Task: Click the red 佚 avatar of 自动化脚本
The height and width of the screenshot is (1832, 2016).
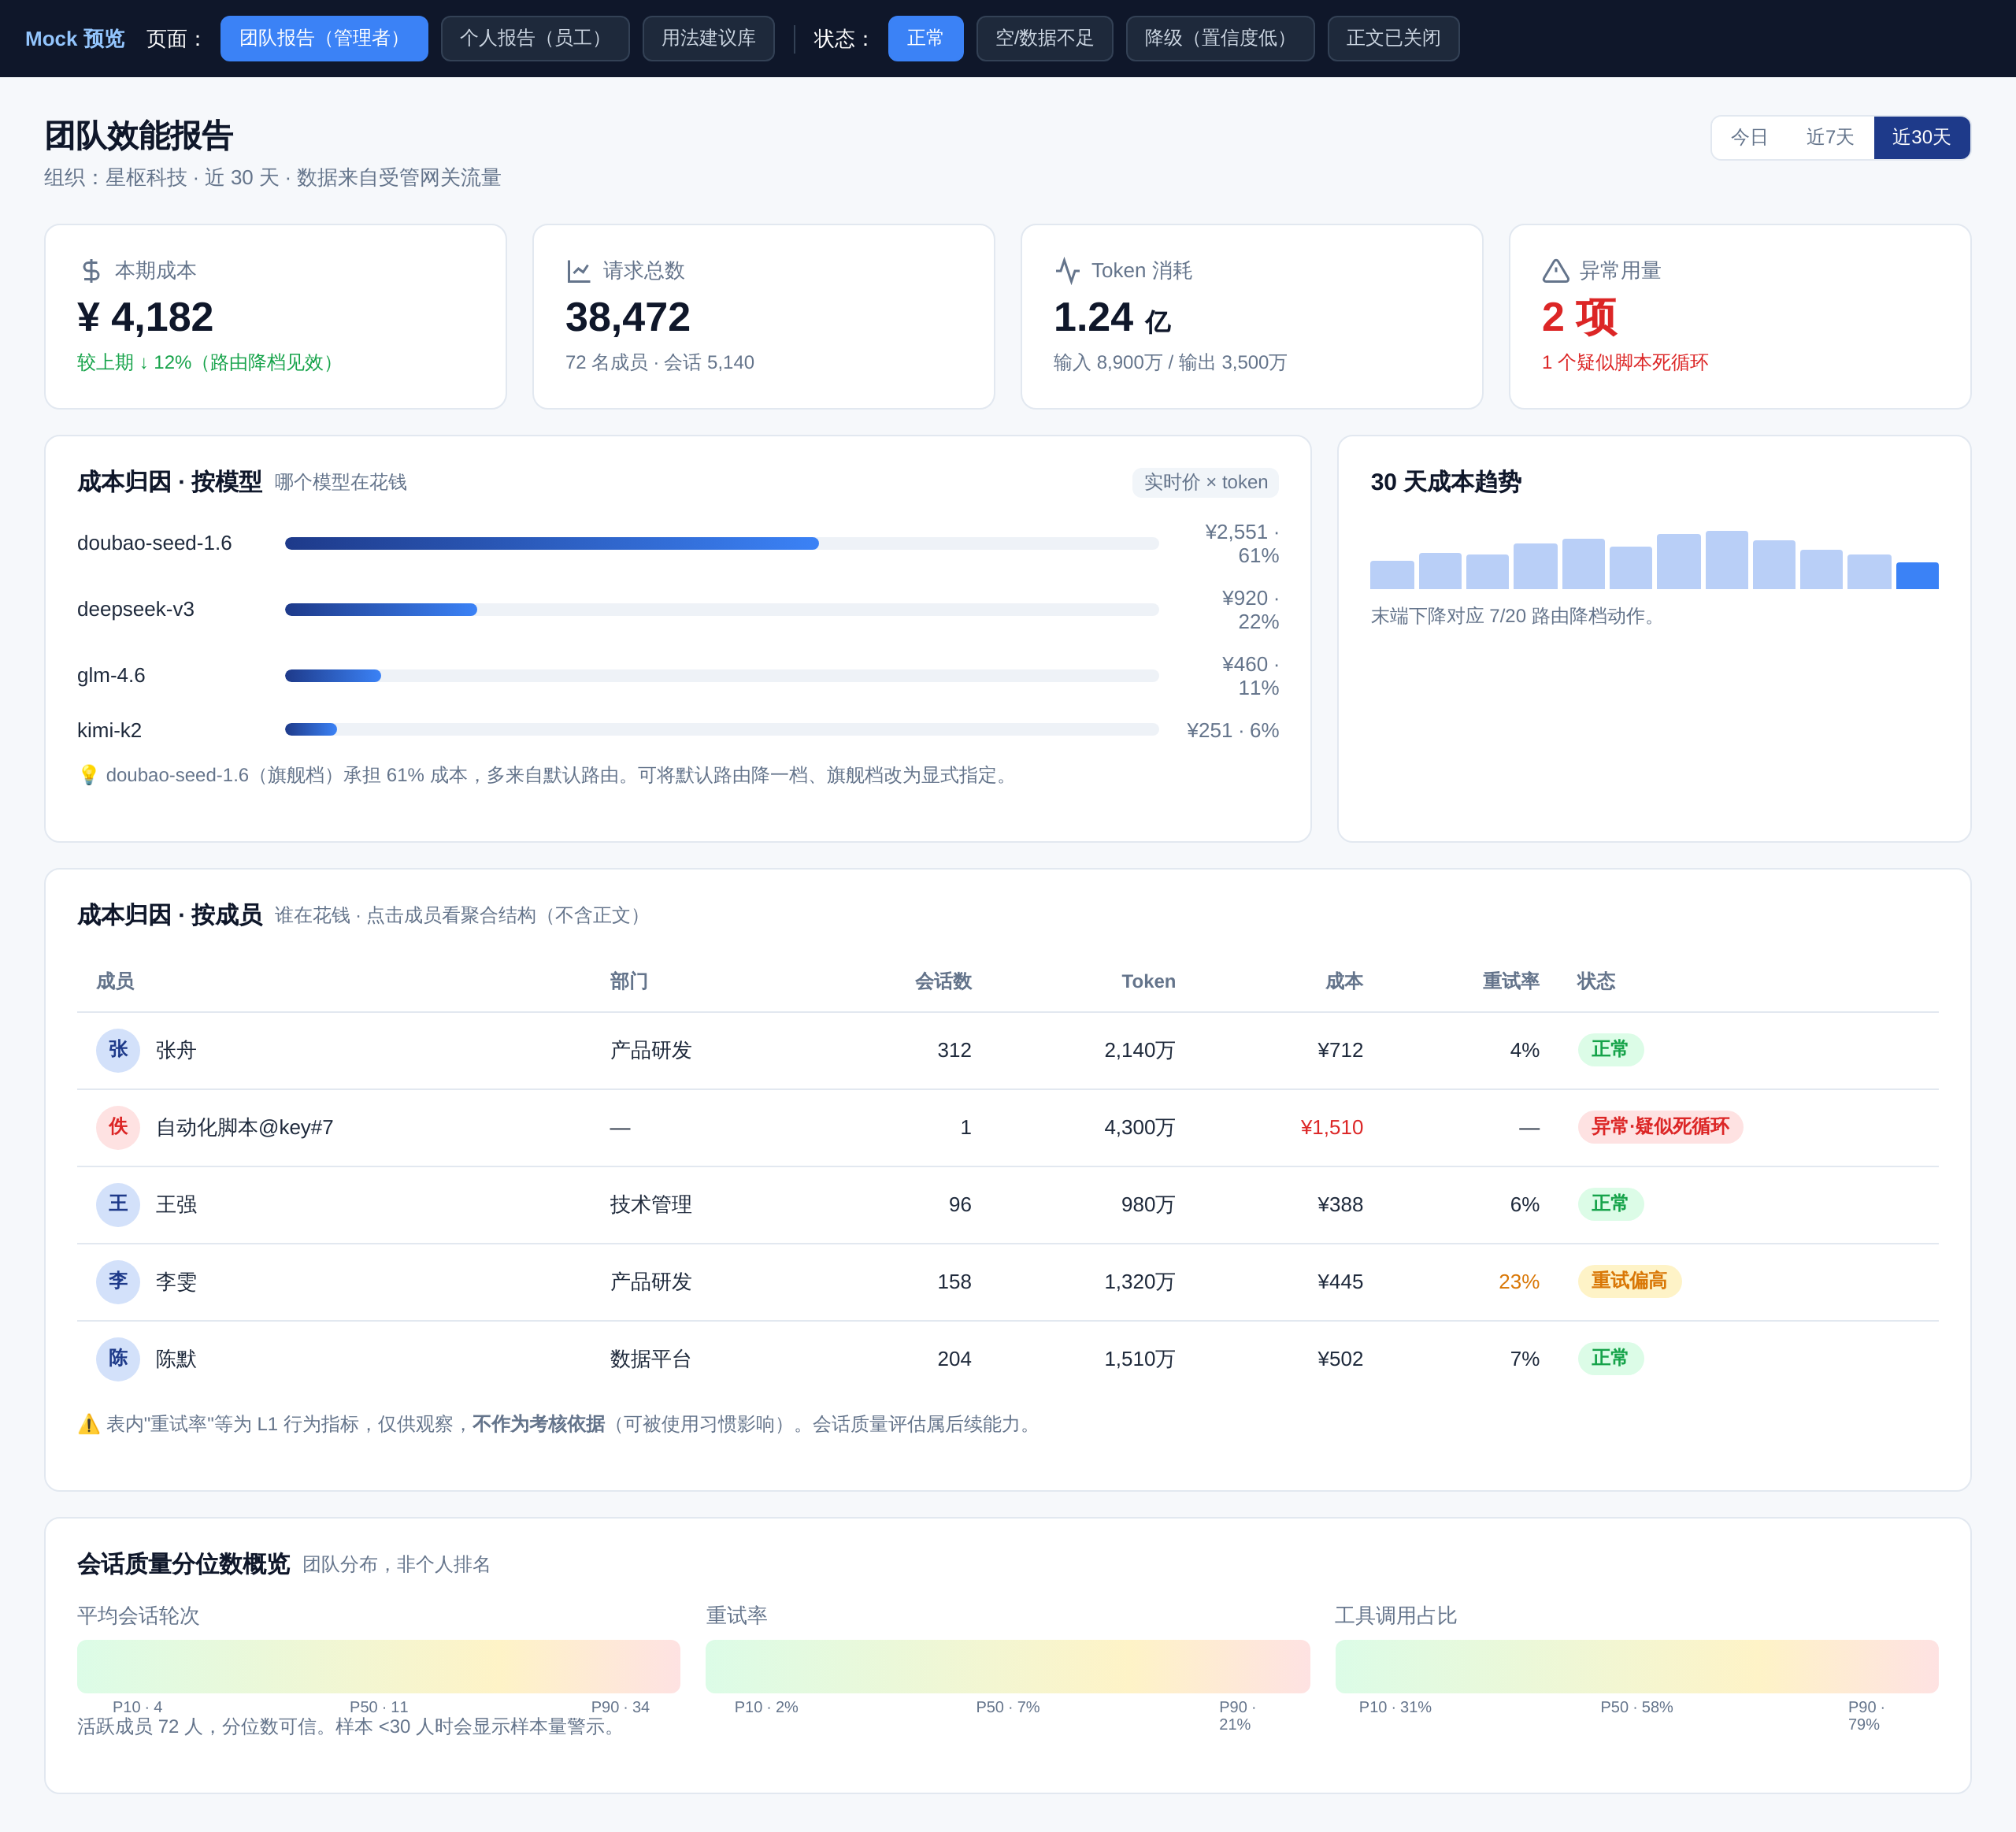Action: pyautogui.click(x=118, y=1127)
